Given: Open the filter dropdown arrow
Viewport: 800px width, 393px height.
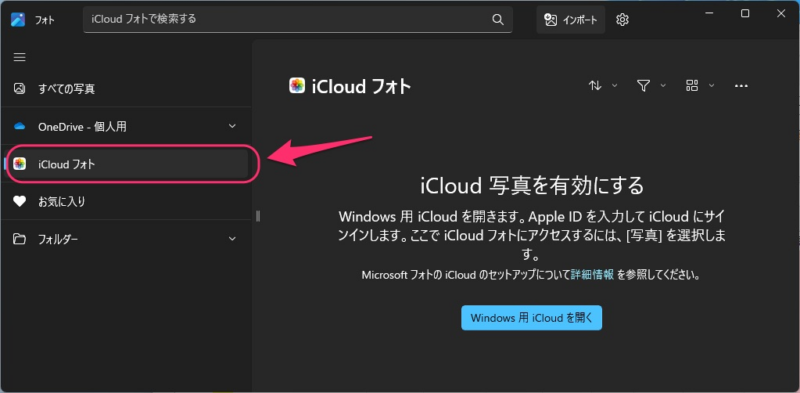Looking at the screenshot, I should click(x=663, y=86).
